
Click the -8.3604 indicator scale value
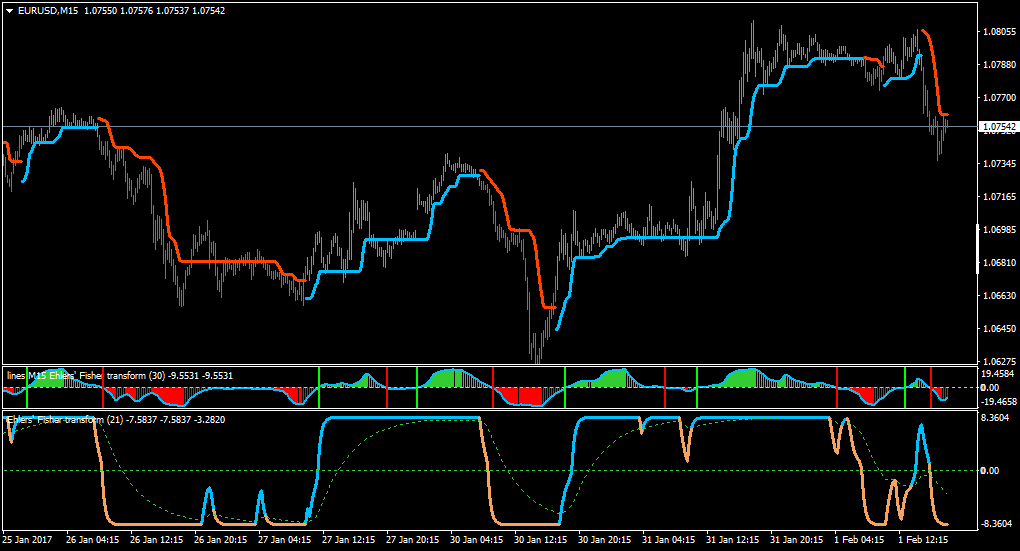click(995, 523)
